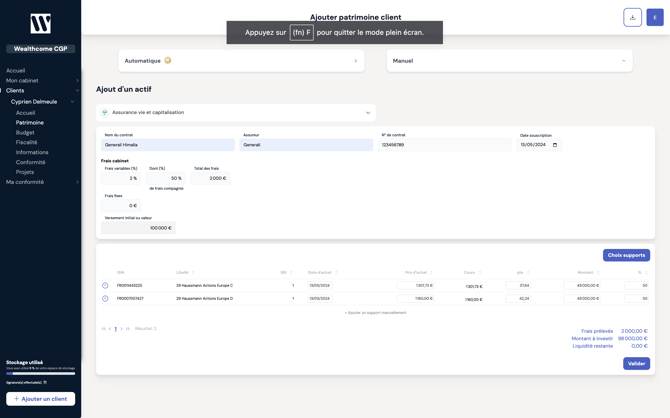Open Budget in the sidebar

(25, 132)
